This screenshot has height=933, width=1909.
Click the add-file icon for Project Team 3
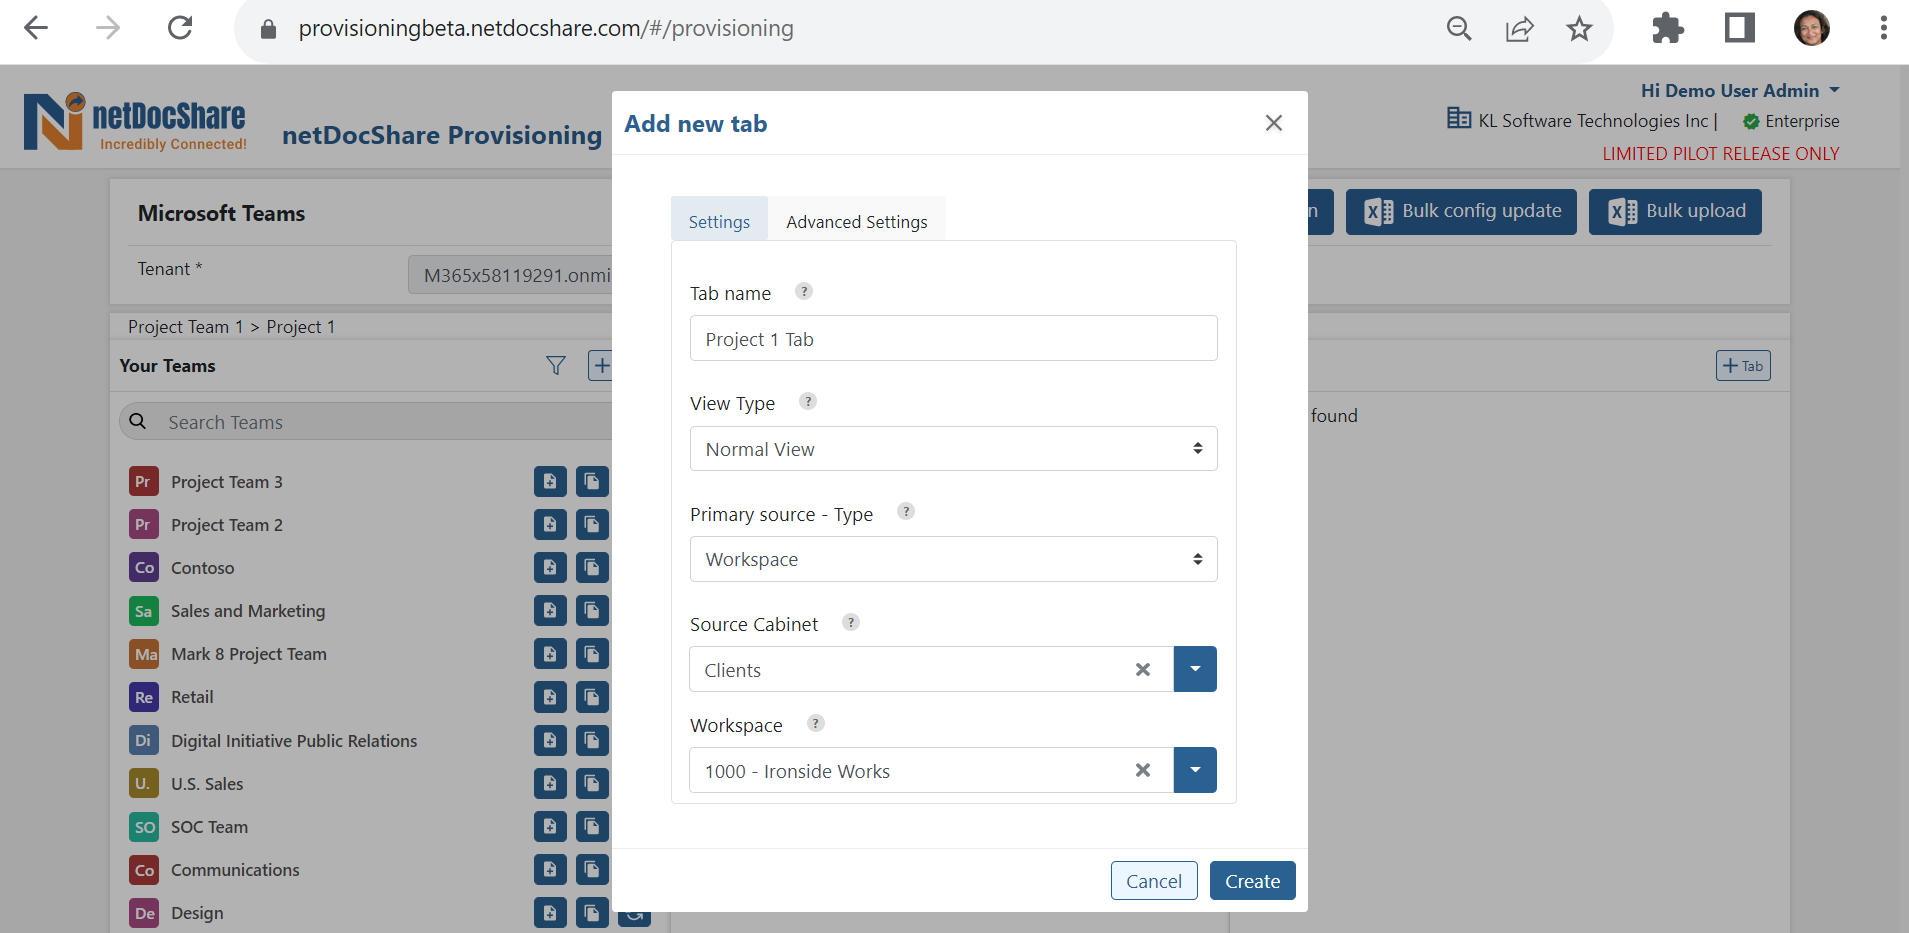pos(550,481)
